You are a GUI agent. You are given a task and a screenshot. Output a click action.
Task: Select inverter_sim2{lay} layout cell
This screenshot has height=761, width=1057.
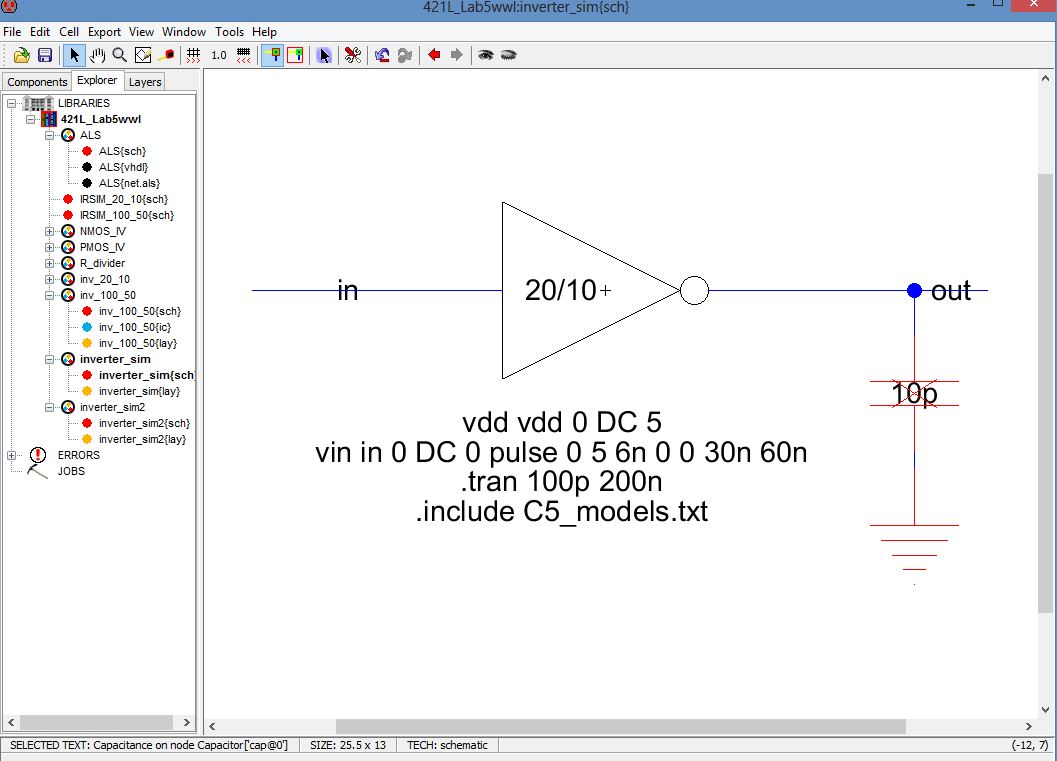(x=142, y=439)
